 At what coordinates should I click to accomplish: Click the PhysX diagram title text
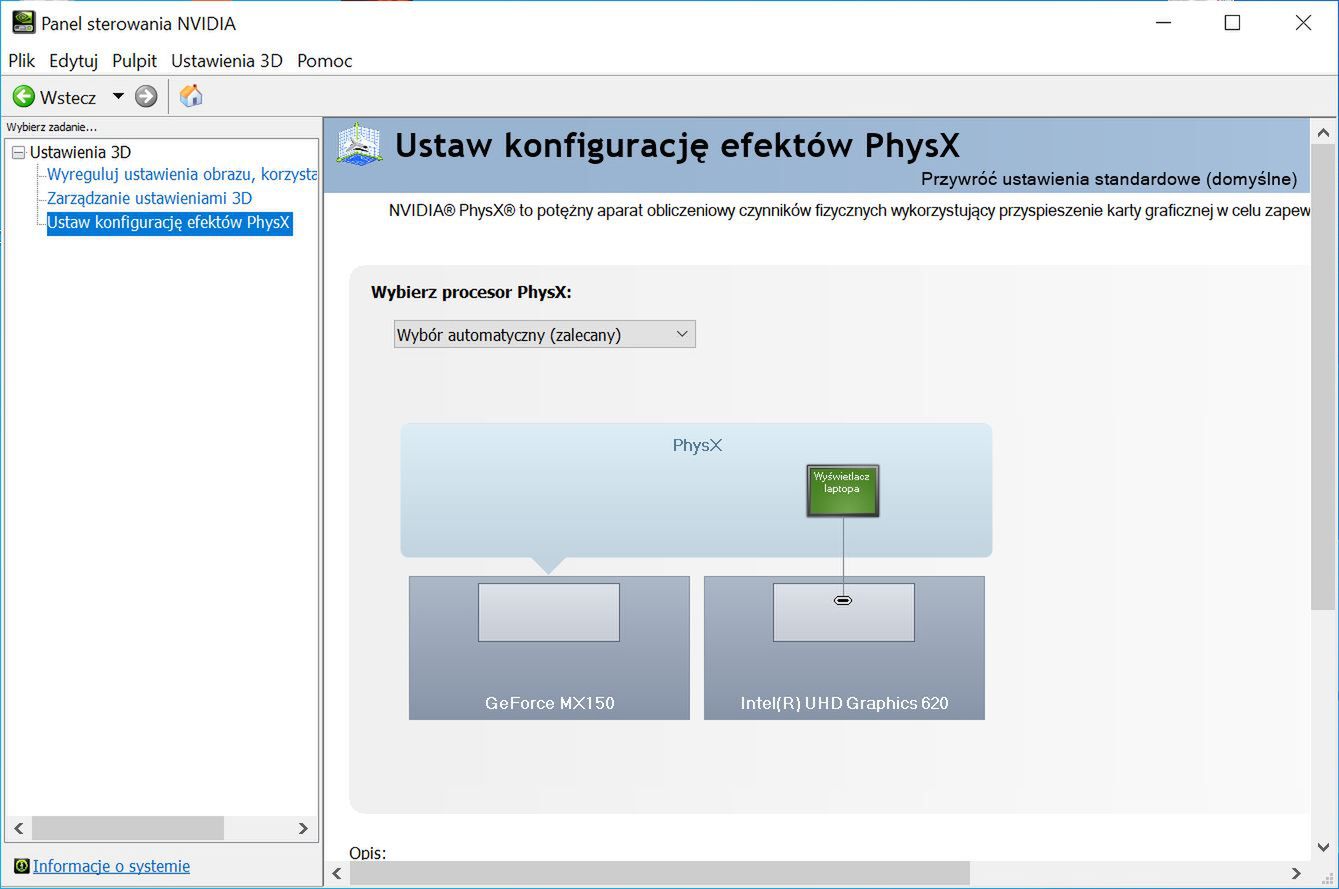tap(697, 445)
